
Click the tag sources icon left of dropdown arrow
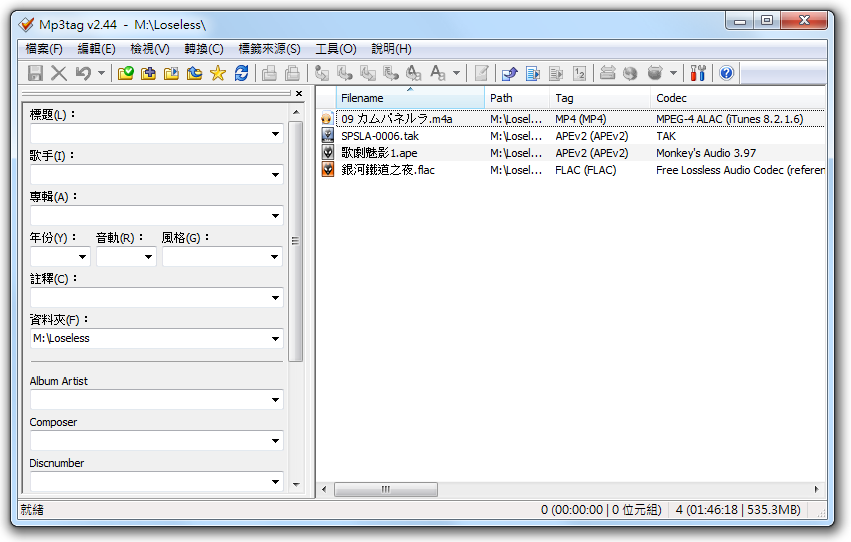click(655, 73)
